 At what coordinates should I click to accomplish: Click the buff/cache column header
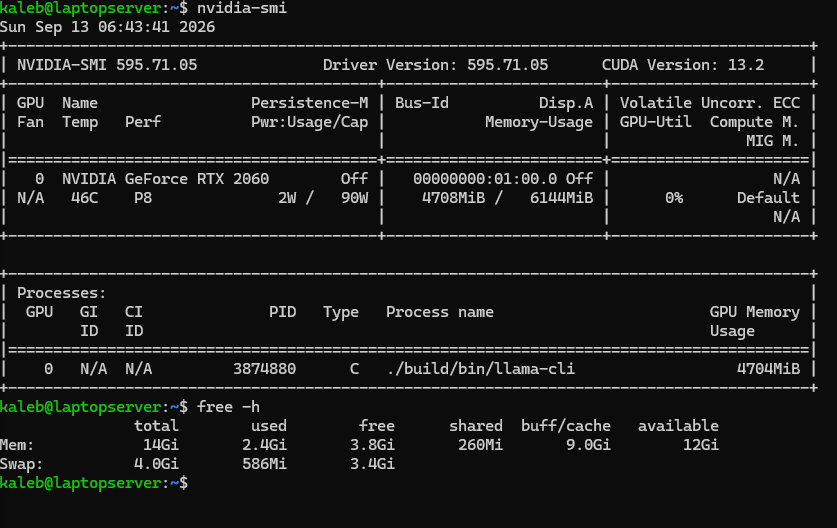point(566,426)
